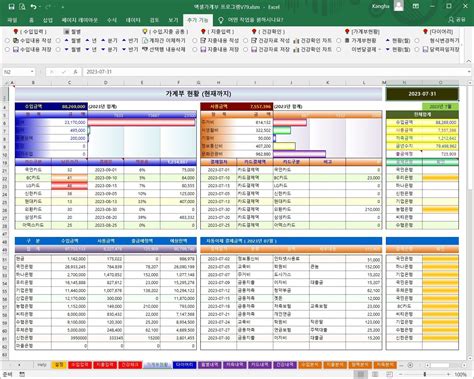This screenshot has width=474, height=379.
Task: Open the Undo history dropdown arrow
Action: pyautogui.click(x=40, y=7)
